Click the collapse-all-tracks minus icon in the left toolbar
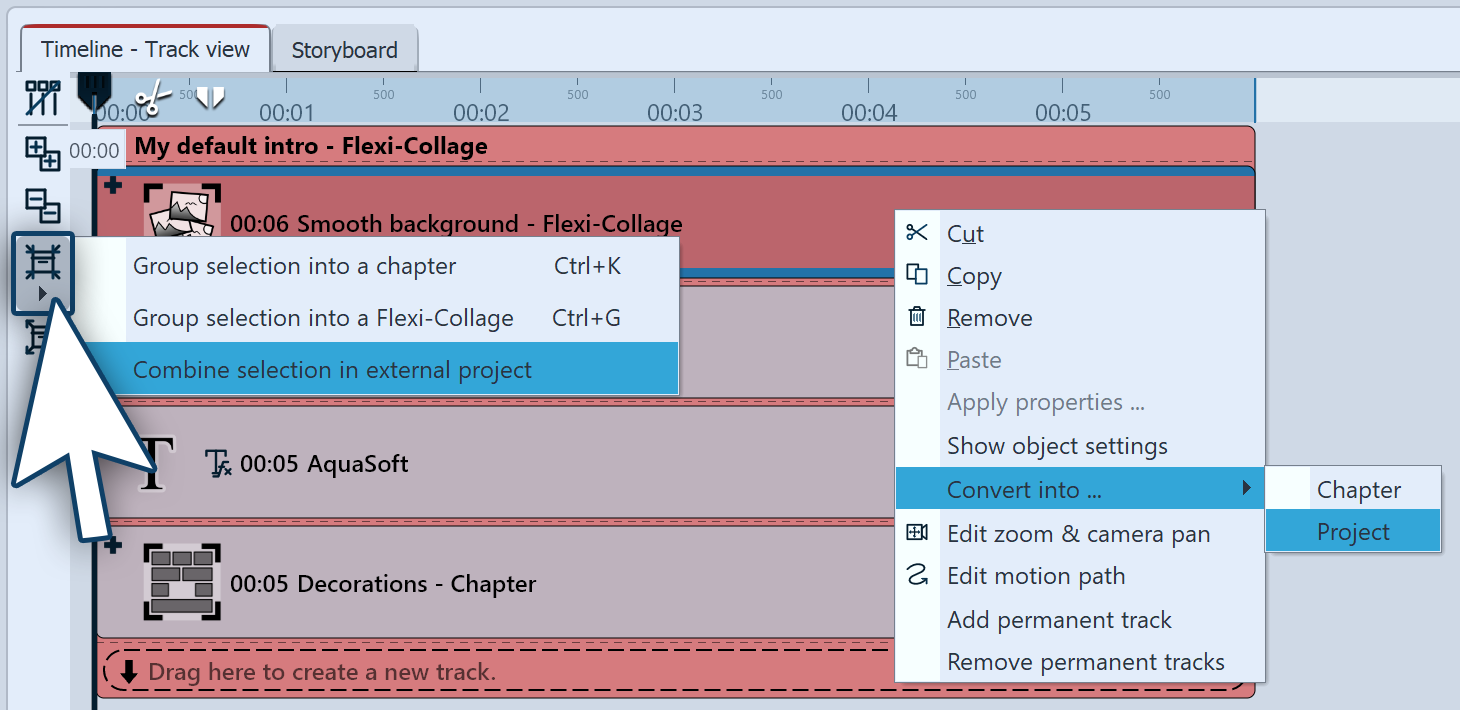Screen dimensions: 1460x710 coord(42,207)
